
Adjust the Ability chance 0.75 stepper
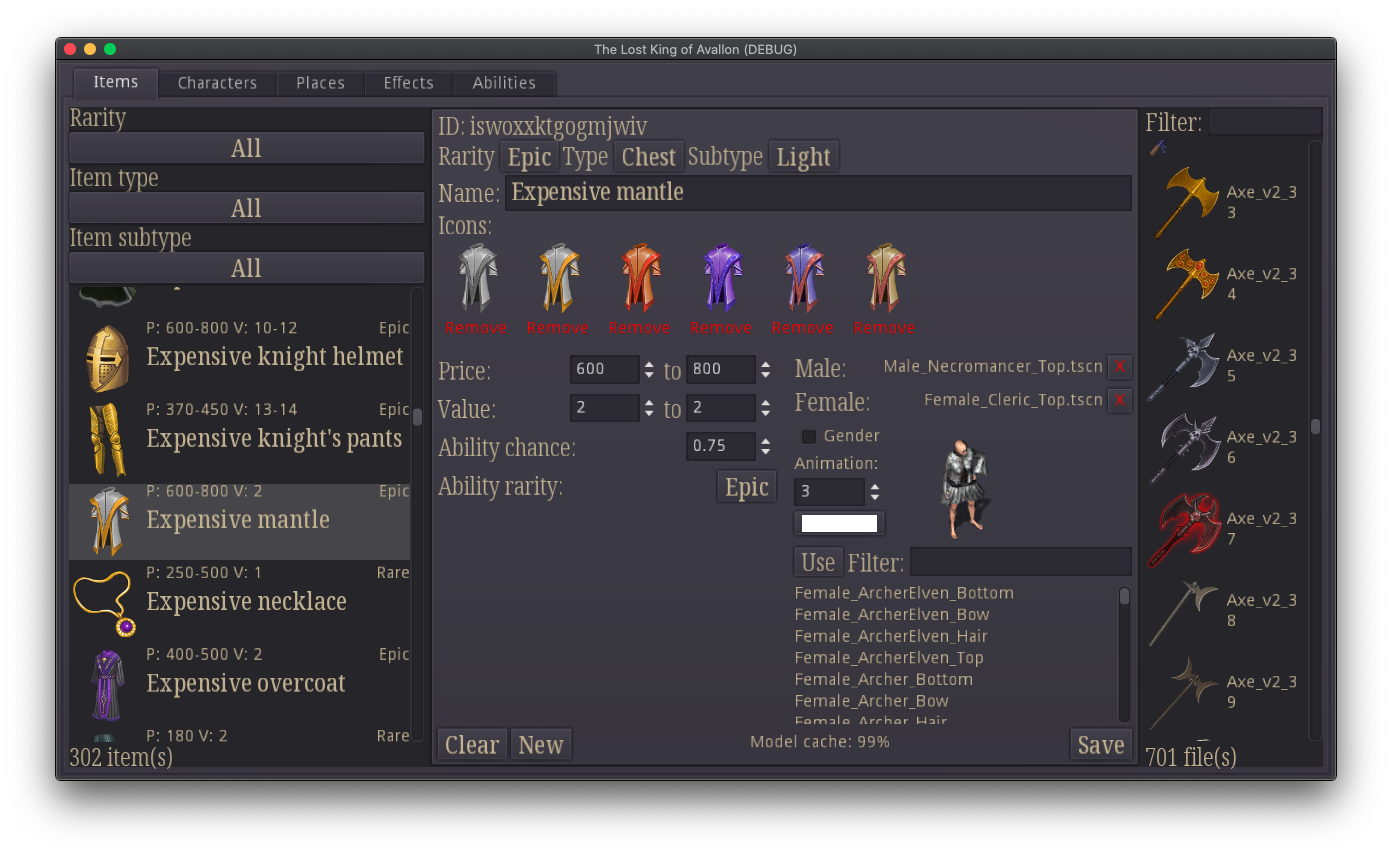coord(765,446)
